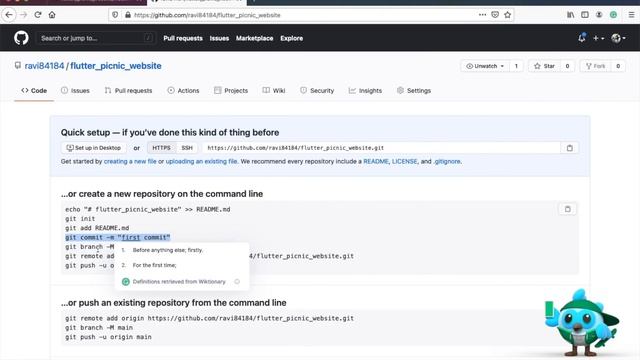Open Marketplace in the top navigation
This screenshot has width=640, height=360.
(254, 38)
